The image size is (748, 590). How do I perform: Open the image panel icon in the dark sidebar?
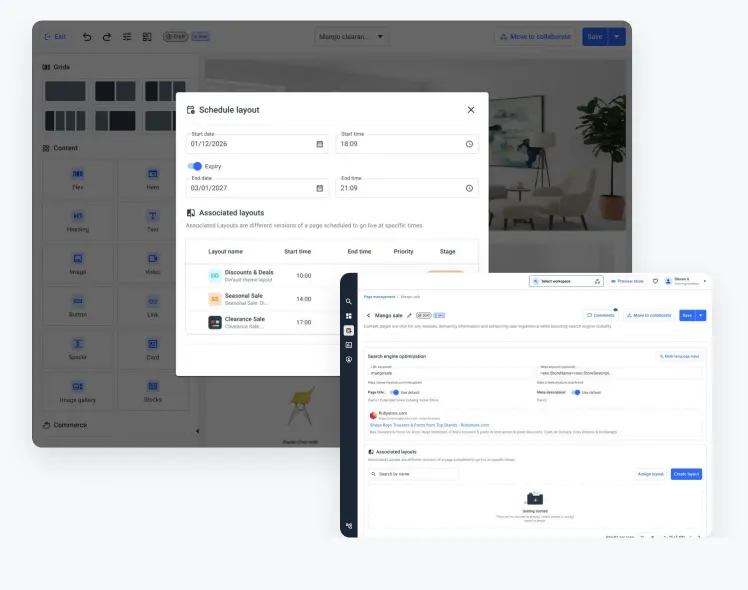click(x=349, y=345)
